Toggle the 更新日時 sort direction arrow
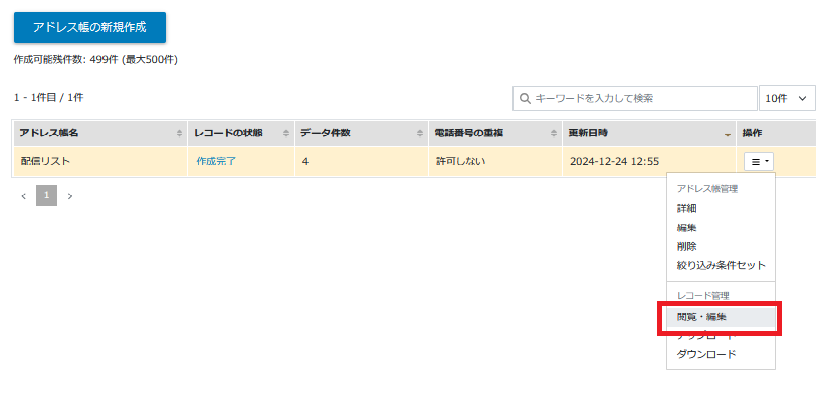 [727, 133]
